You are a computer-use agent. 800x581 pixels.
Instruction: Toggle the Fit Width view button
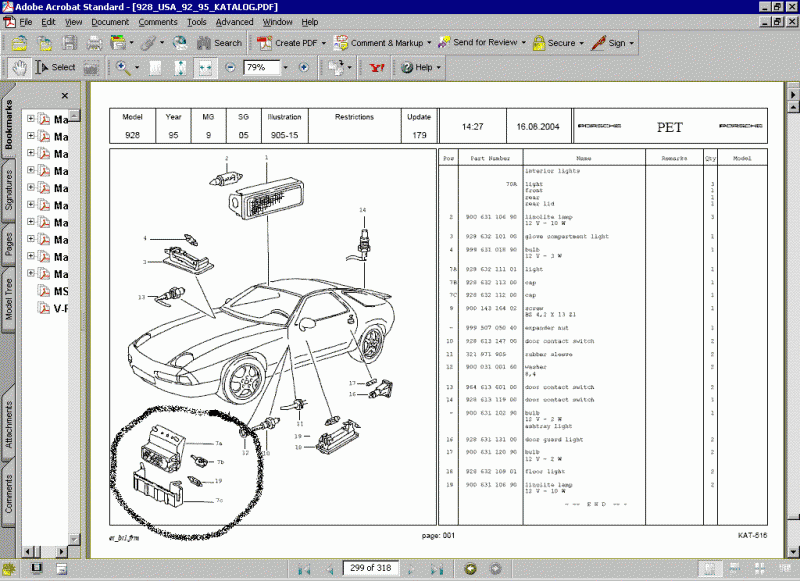pyautogui.click(x=205, y=68)
